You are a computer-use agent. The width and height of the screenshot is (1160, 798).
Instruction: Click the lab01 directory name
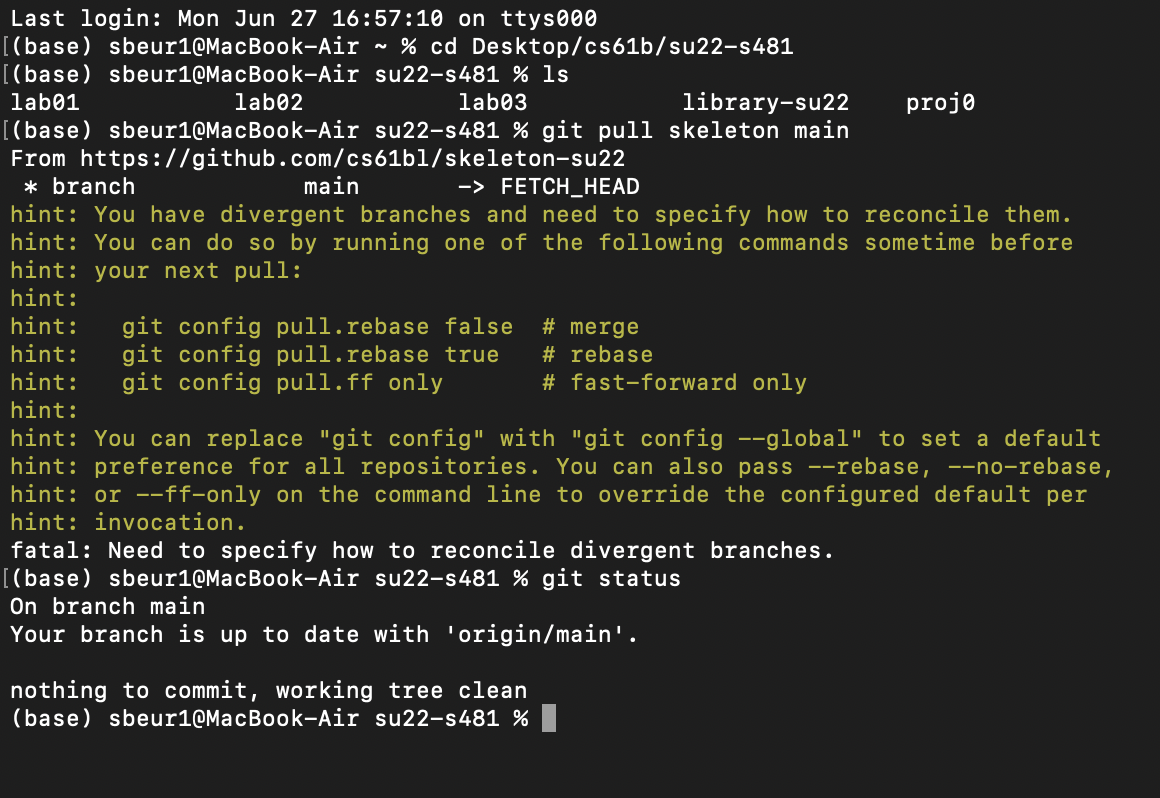[x=44, y=102]
